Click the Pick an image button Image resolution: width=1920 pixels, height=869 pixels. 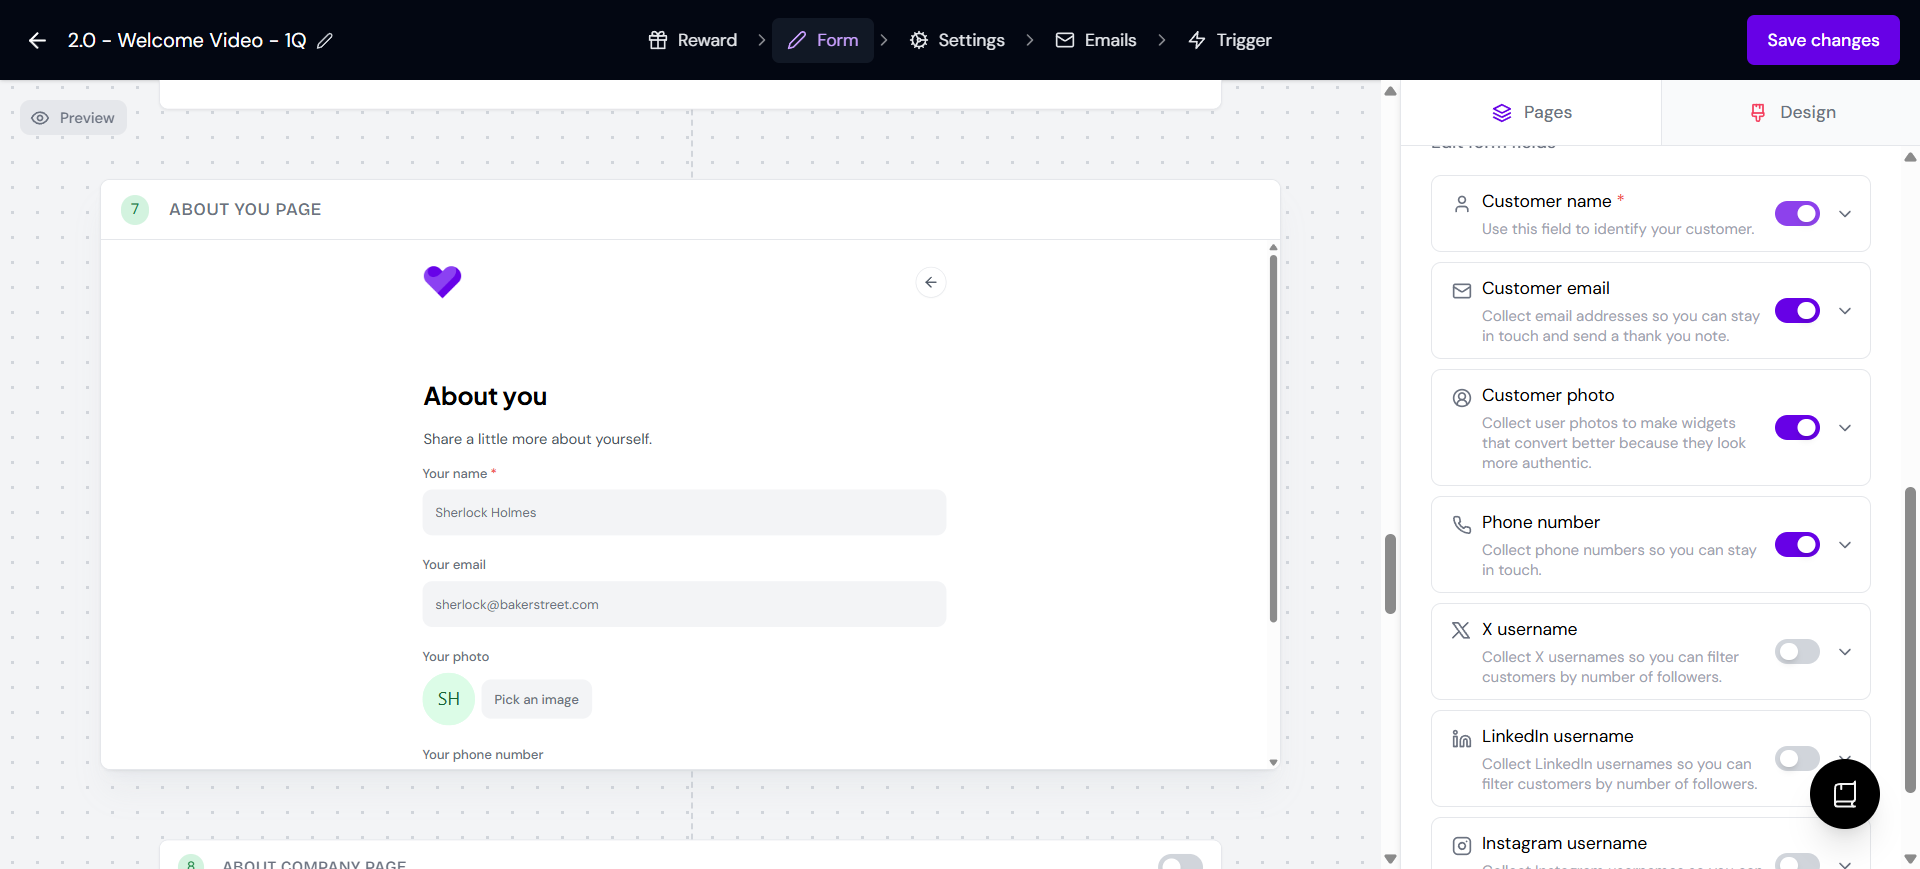(536, 699)
